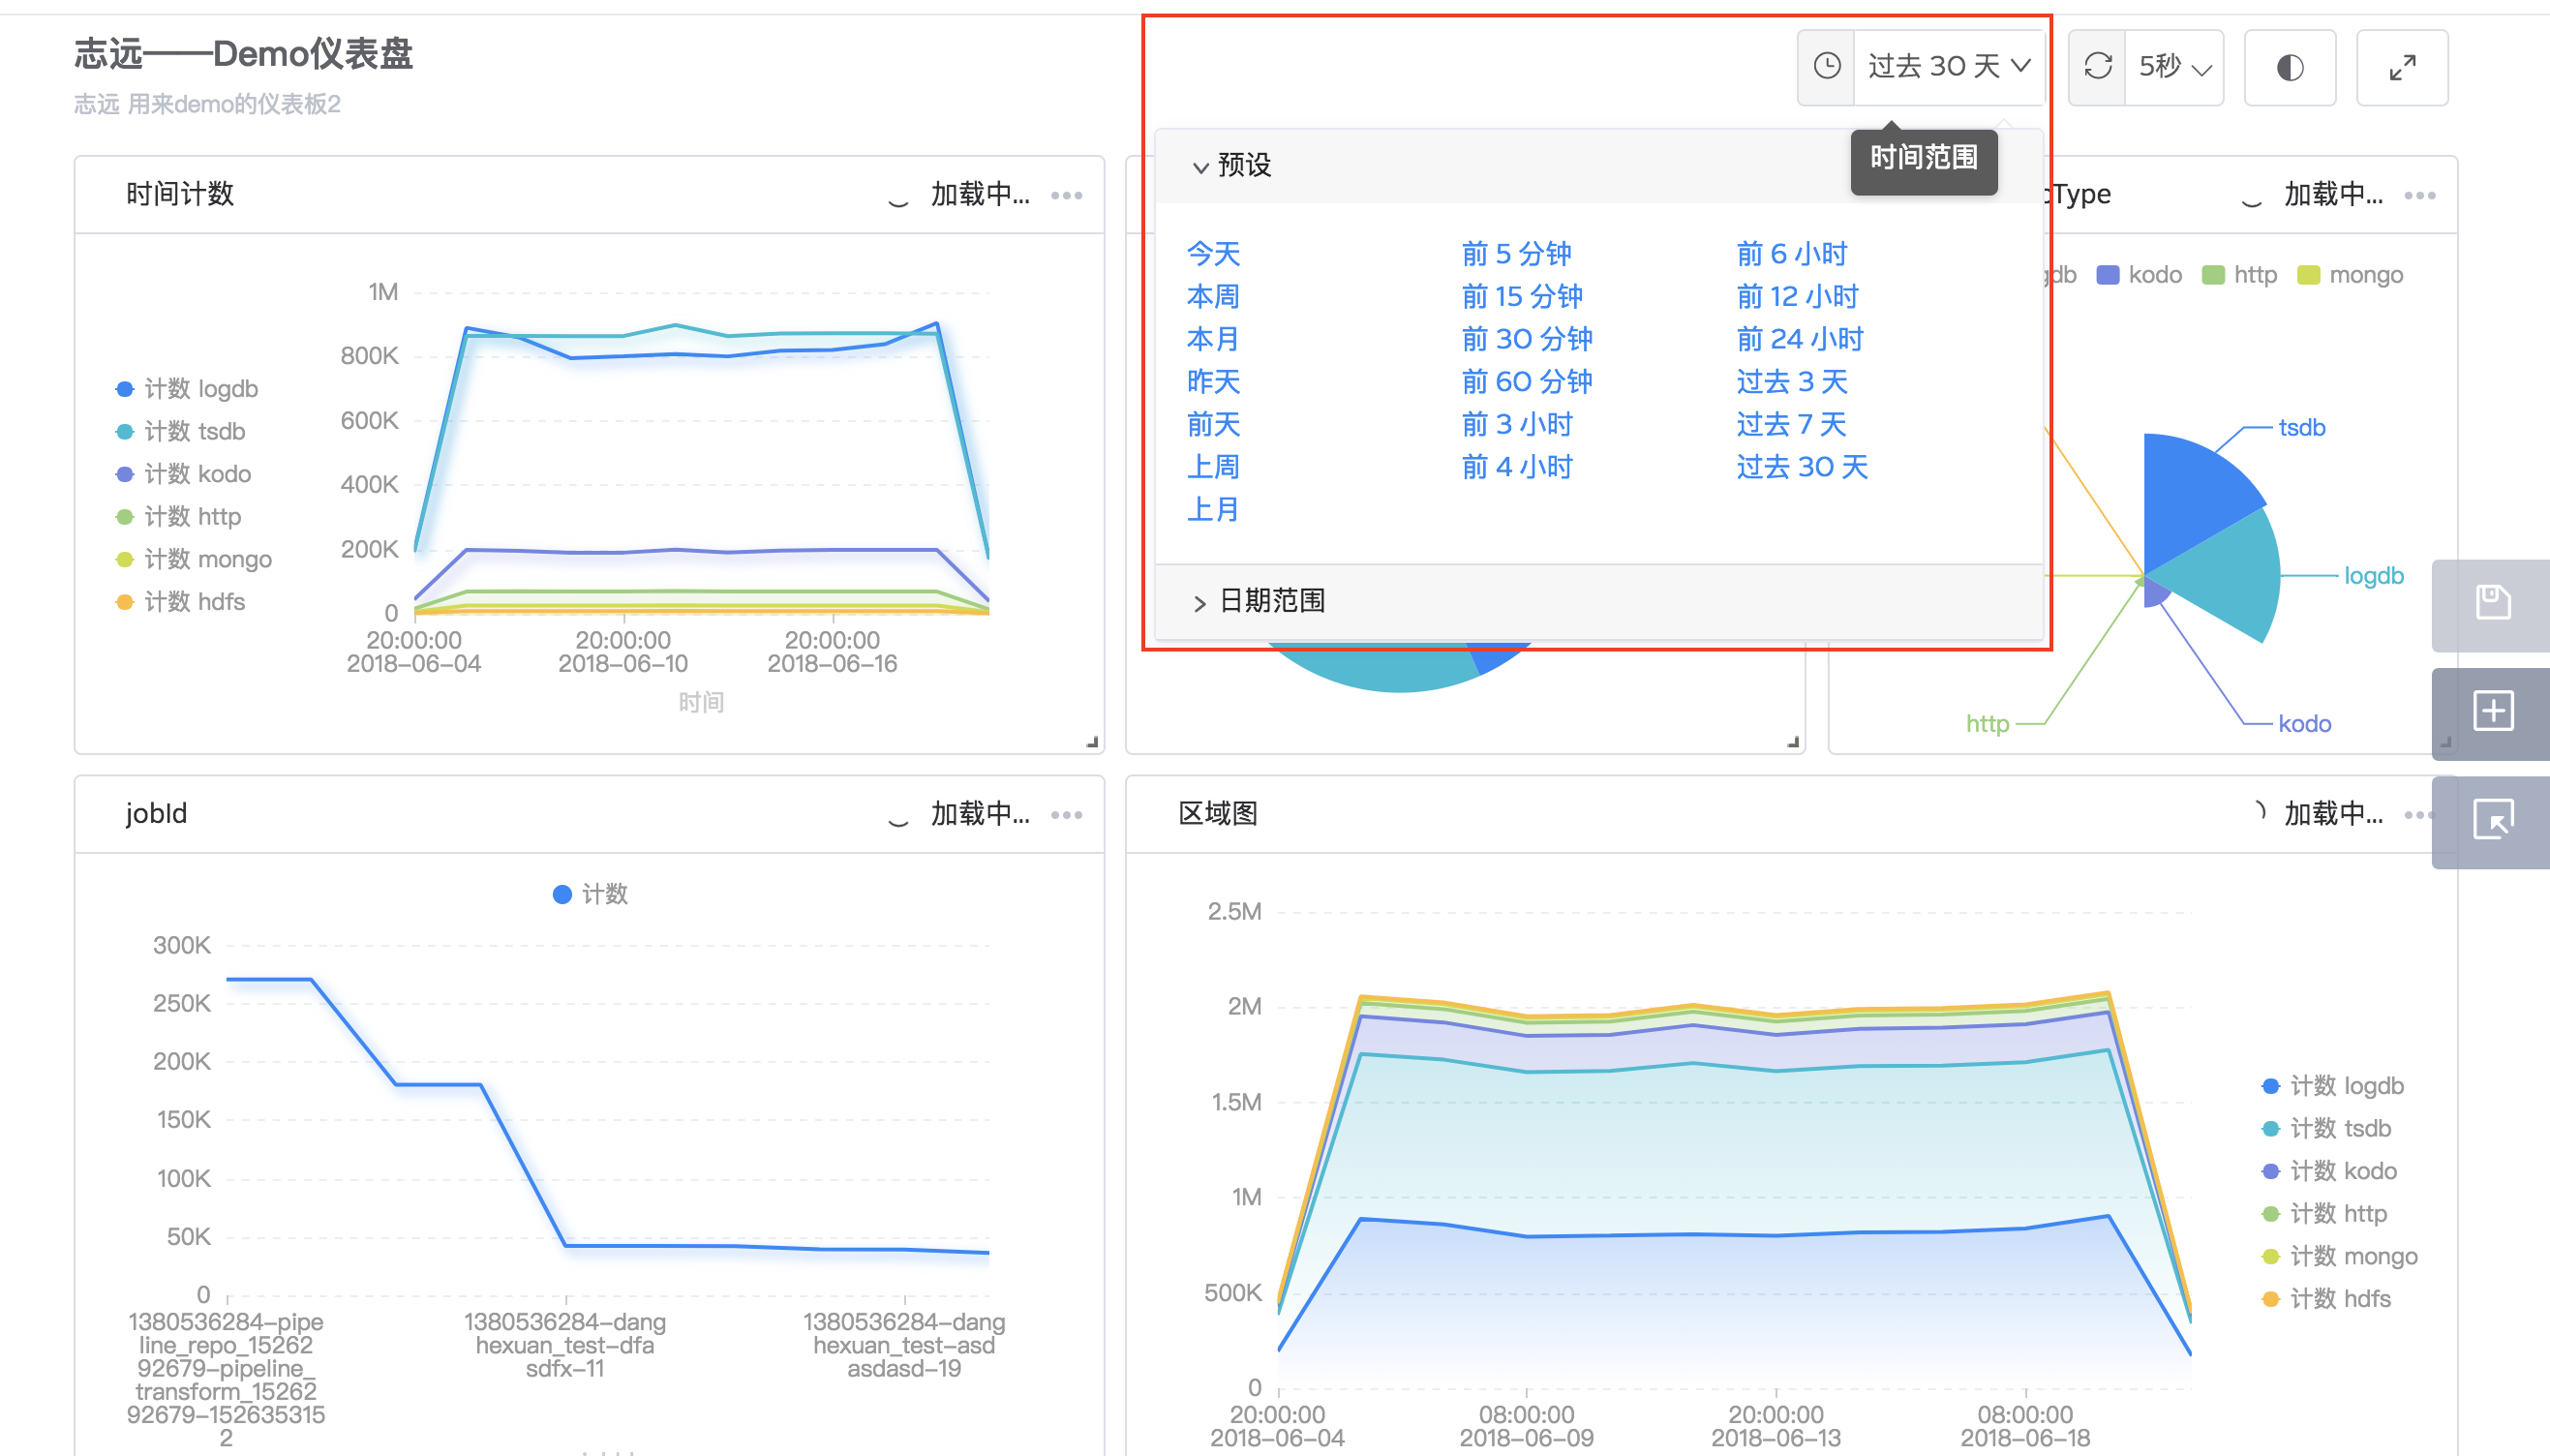This screenshot has height=1456, width=2550.
Task: Click the 时间计数 panel title
Action: (x=180, y=195)
